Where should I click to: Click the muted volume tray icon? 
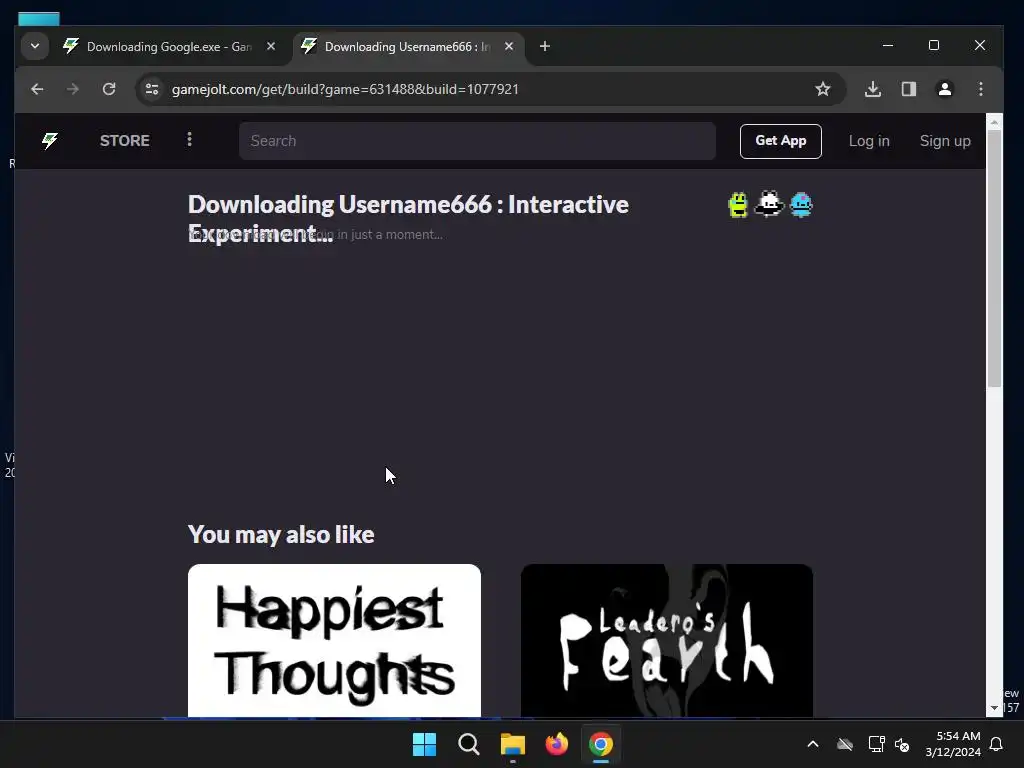coord(902,744)
